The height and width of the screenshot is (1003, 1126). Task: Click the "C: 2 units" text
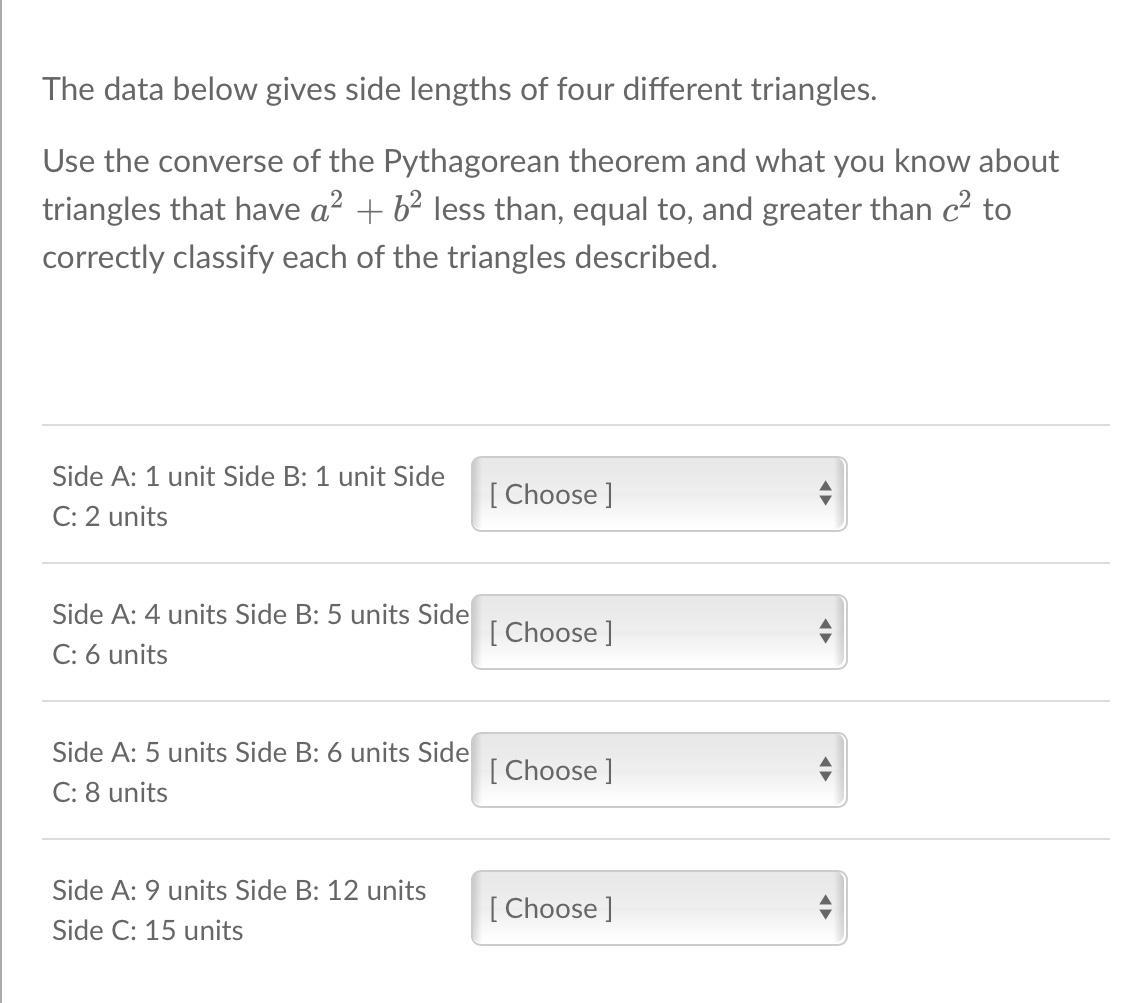(110, 517)
